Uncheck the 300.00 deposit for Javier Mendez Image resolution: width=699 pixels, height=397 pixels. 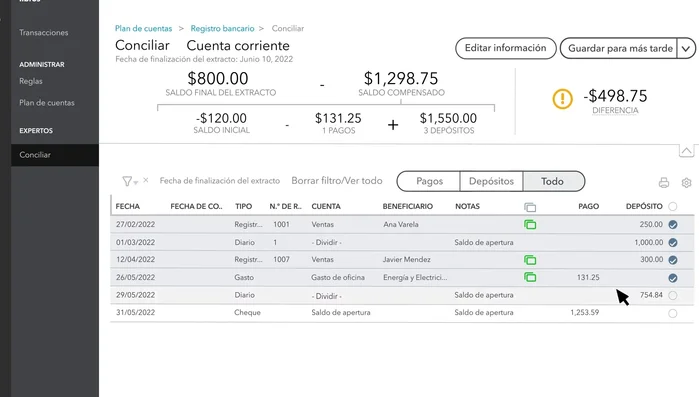click(673, 260)
